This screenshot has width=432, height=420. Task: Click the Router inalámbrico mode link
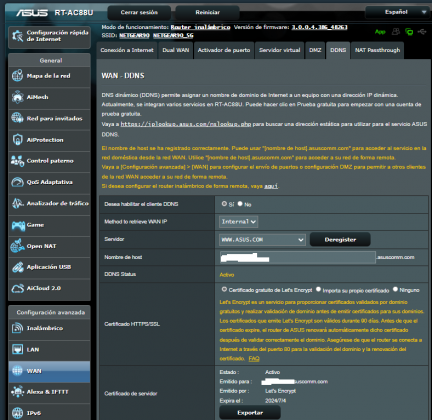[x=200, y=27]
